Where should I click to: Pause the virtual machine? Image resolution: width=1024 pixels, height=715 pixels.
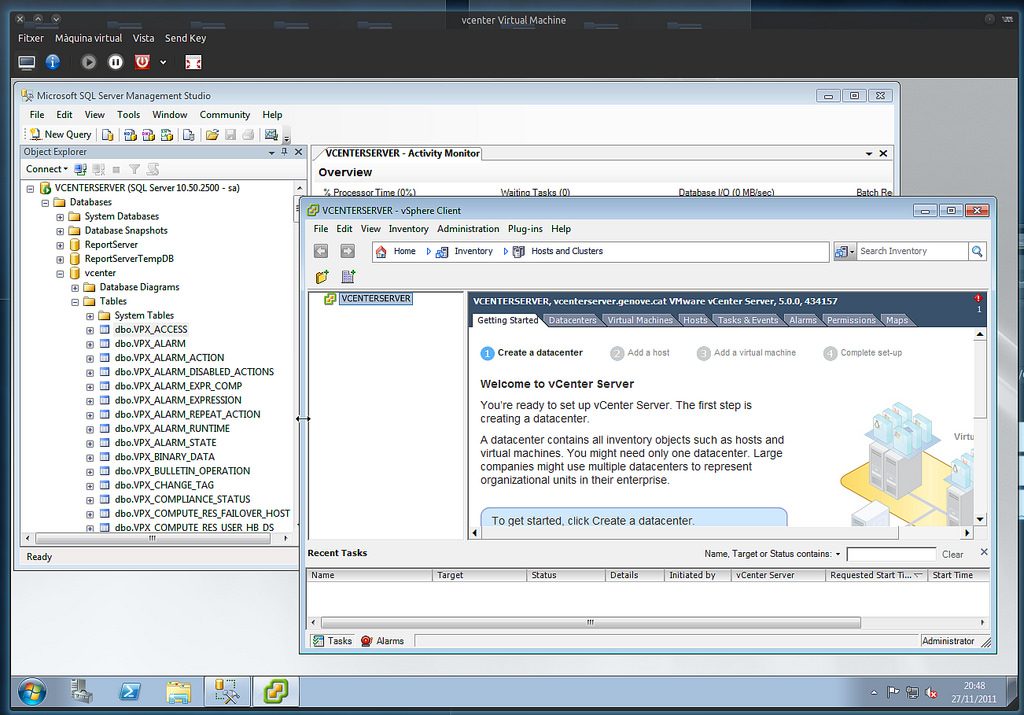pyautogui.click(x=115, y=62)
